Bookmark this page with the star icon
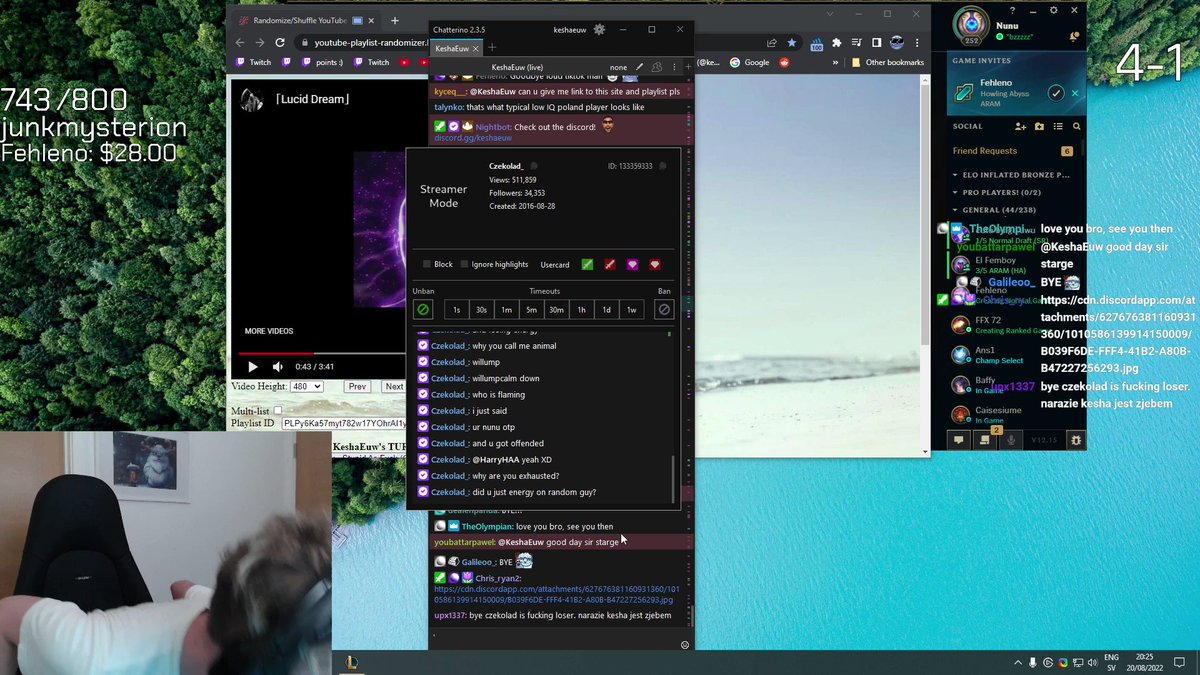The width and height of the screenshot is (1200, 675). pos(792,43)
